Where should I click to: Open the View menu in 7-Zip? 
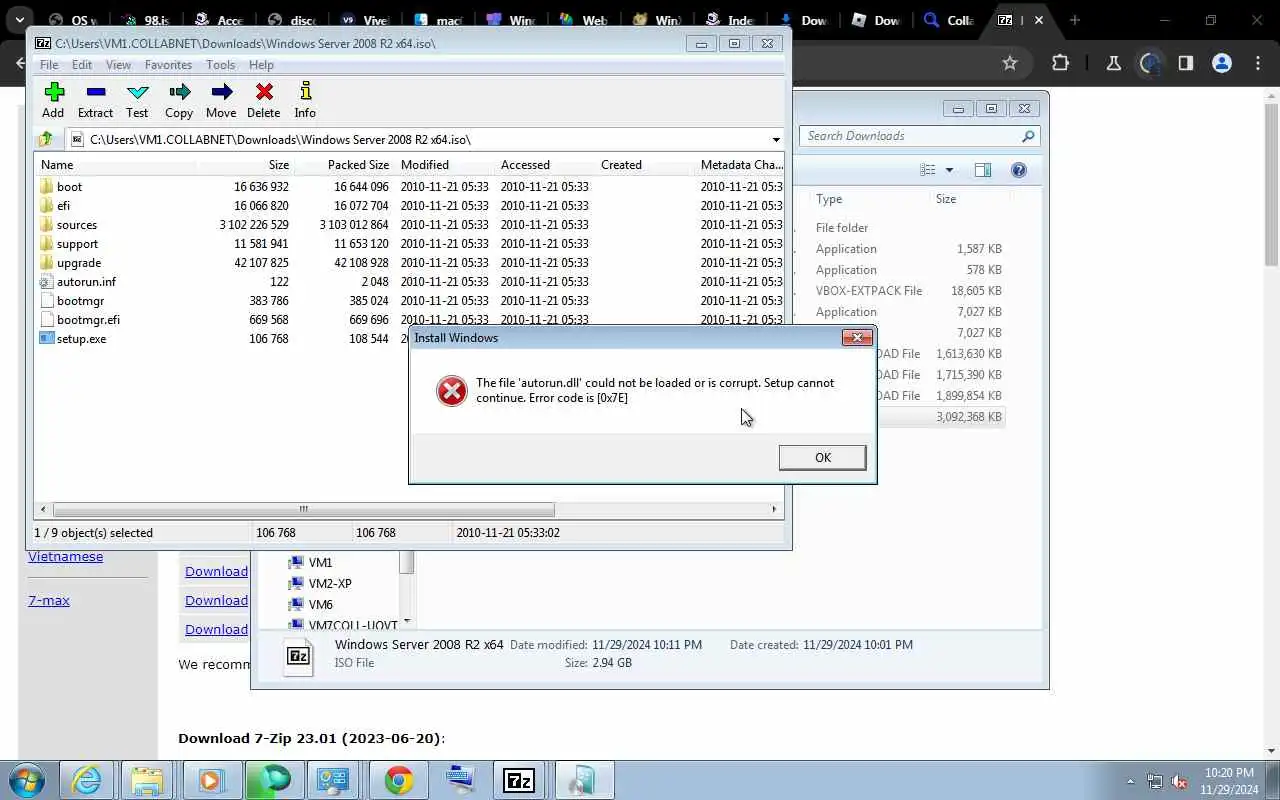[x=118, y=65]
